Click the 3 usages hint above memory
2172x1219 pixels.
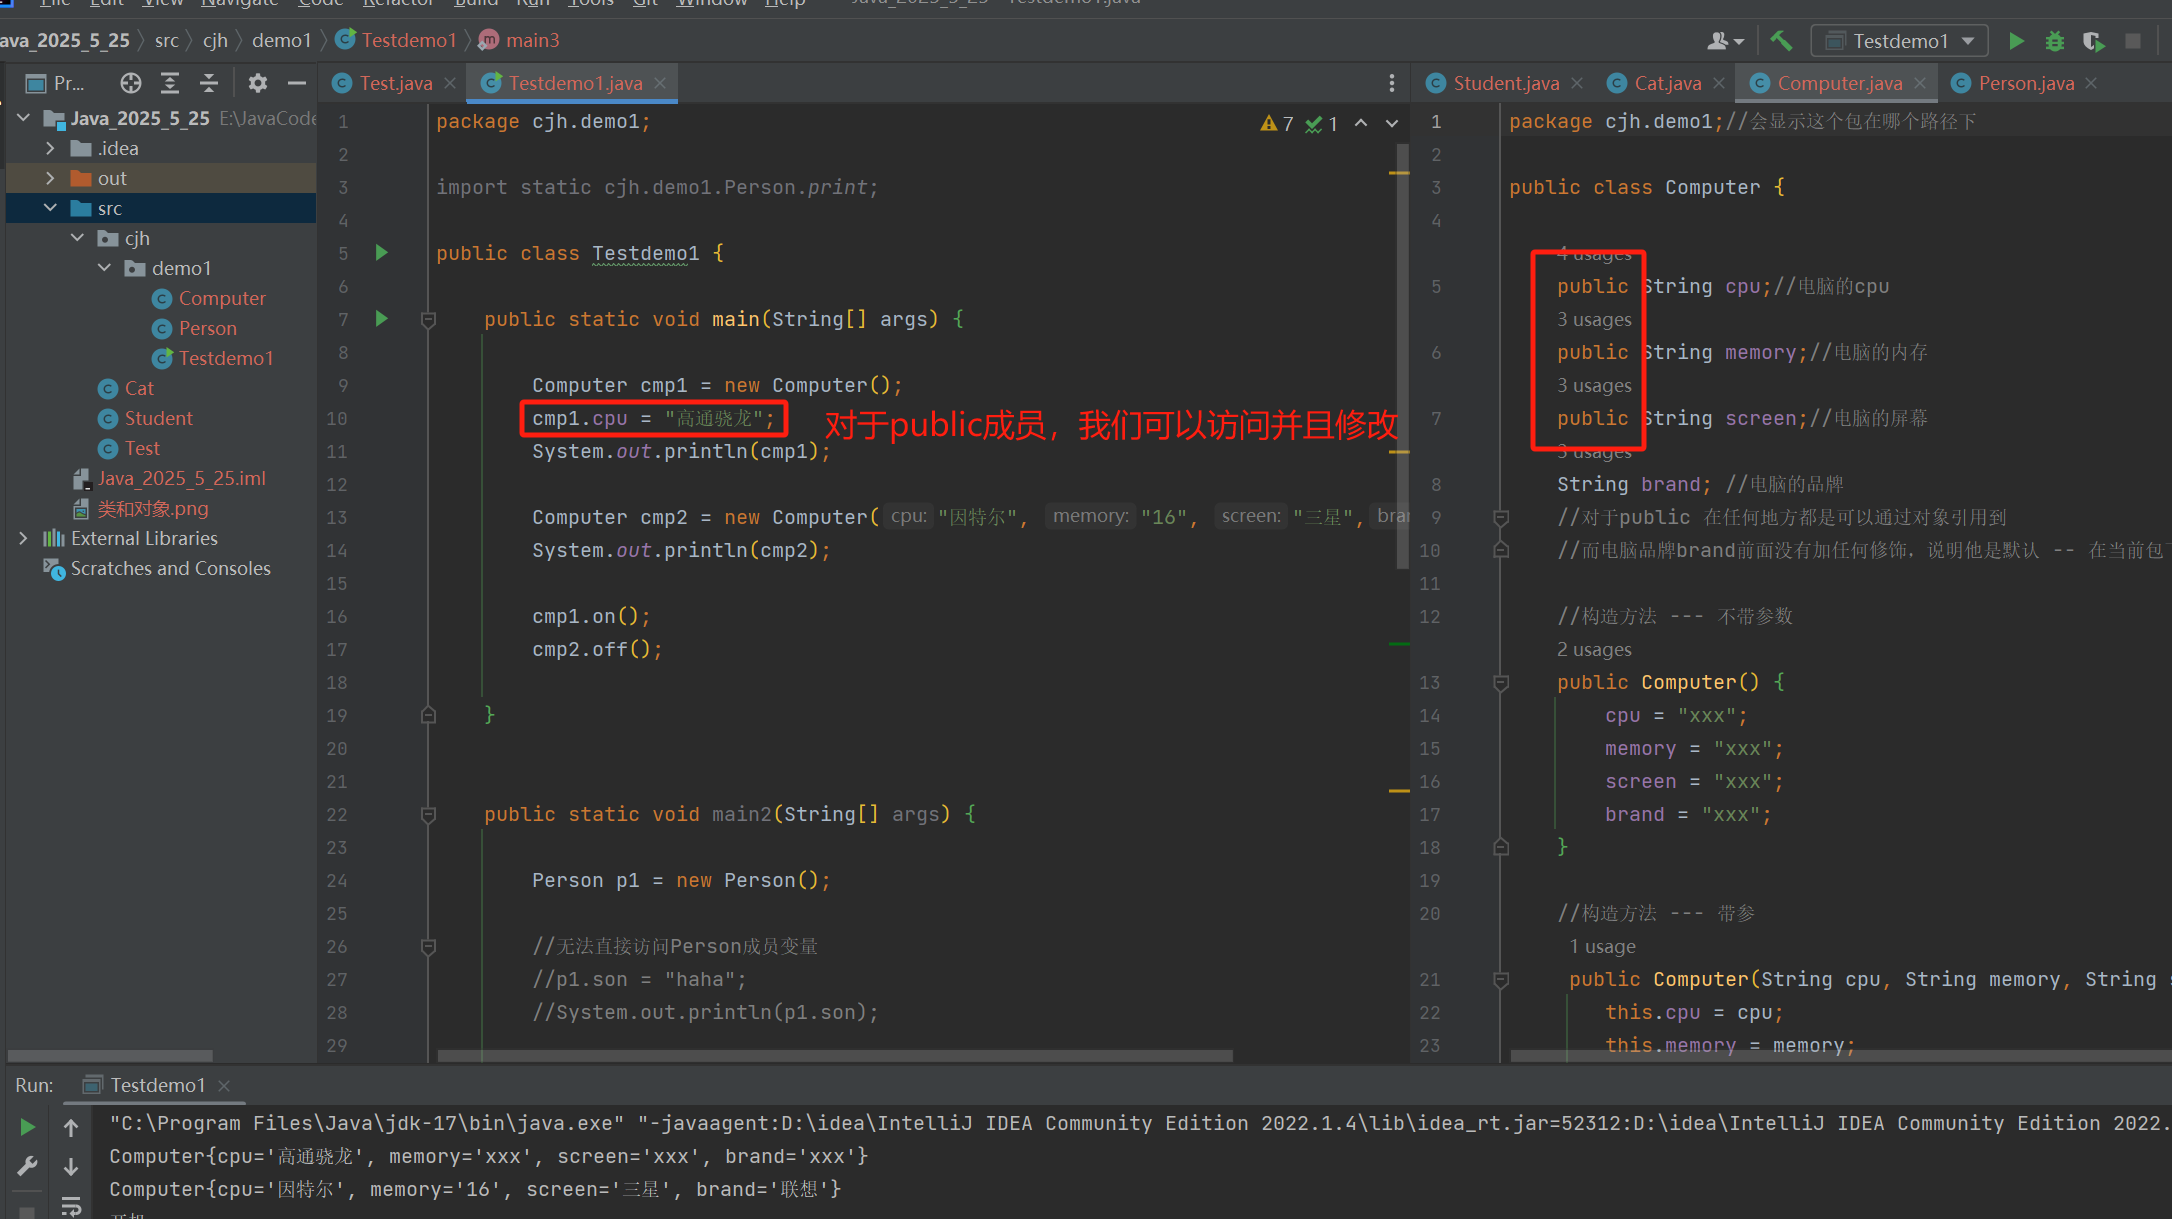tap(1594, 320)
